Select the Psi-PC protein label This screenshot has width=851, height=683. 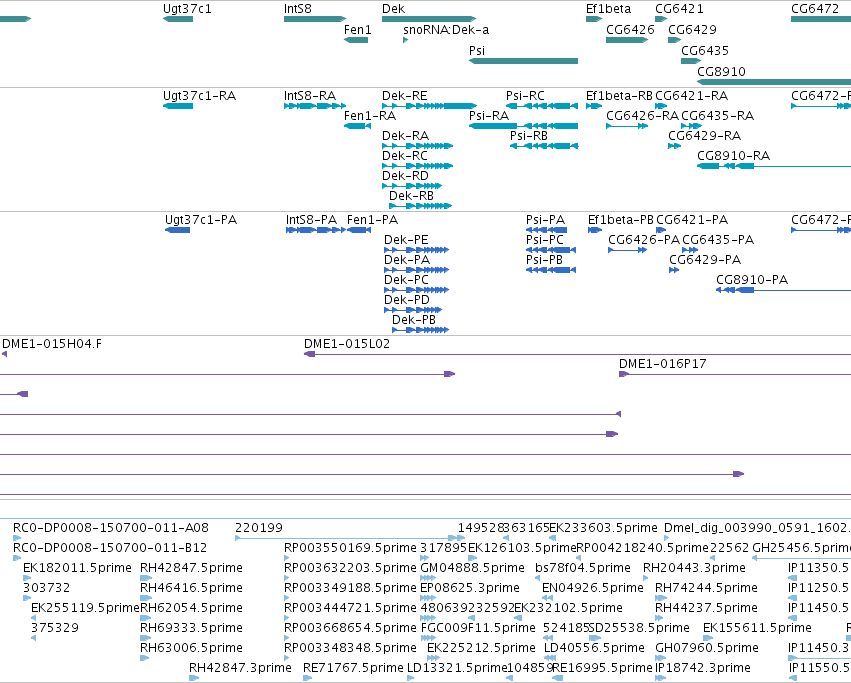coord(545,239)
